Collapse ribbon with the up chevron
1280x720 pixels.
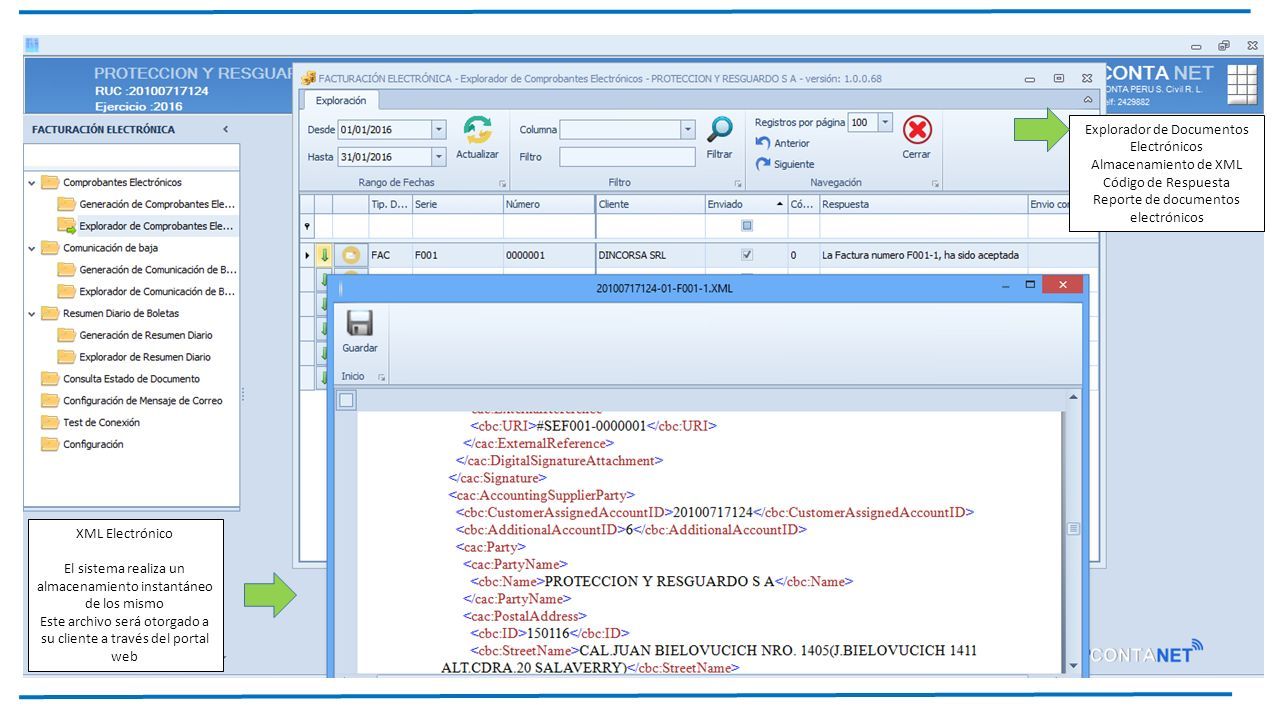pos(1087,100)
